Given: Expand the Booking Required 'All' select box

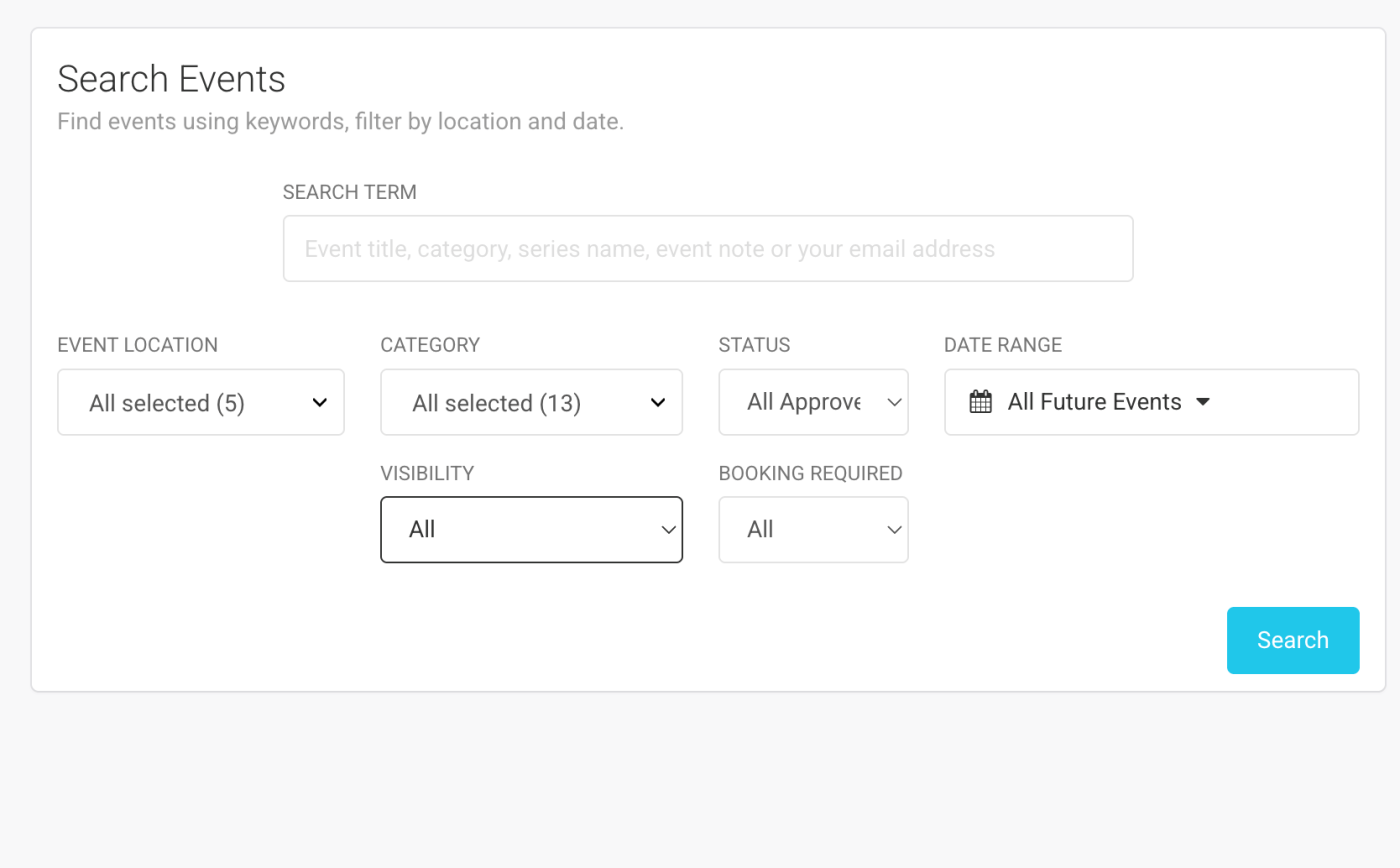Looking at the screenshot, I should point(813,530).
